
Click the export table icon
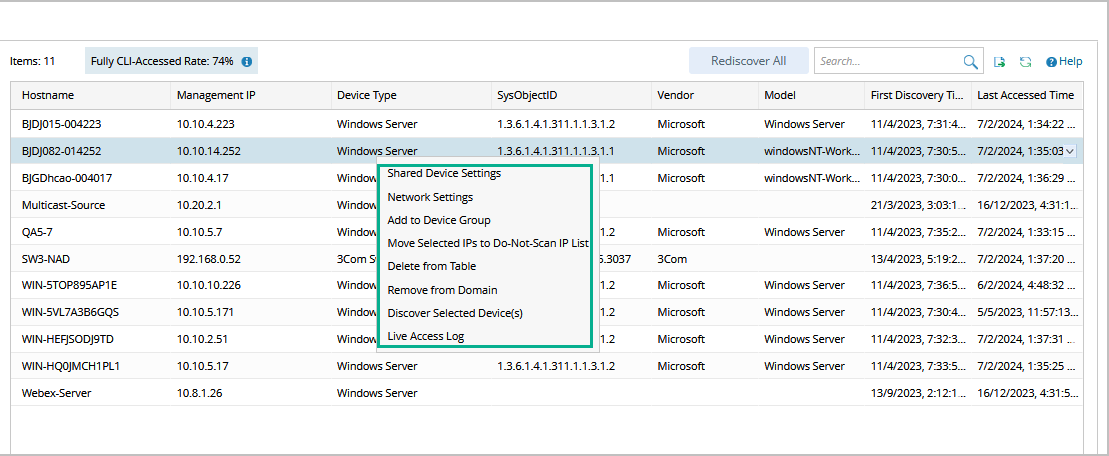click(x=999, y=62)
